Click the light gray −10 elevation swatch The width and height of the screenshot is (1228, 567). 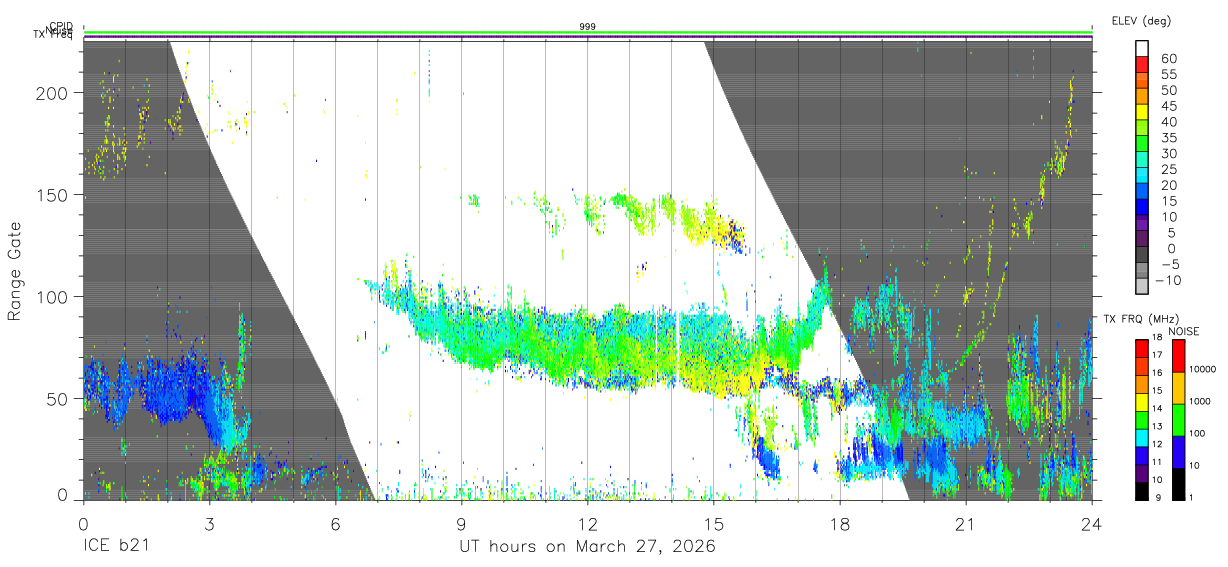tap(1142, 286)
